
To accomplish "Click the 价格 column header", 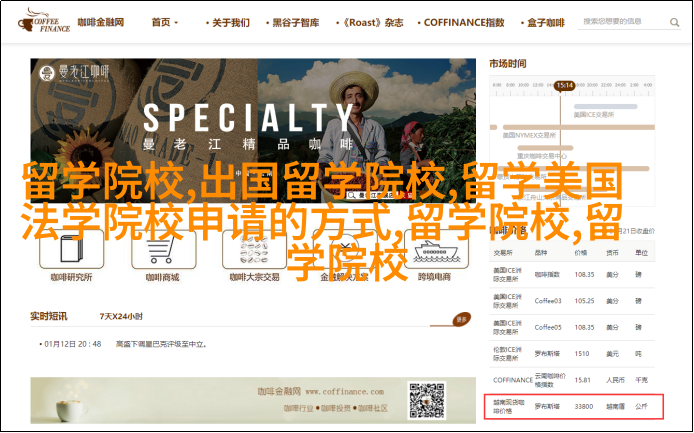I will [581, 253].
